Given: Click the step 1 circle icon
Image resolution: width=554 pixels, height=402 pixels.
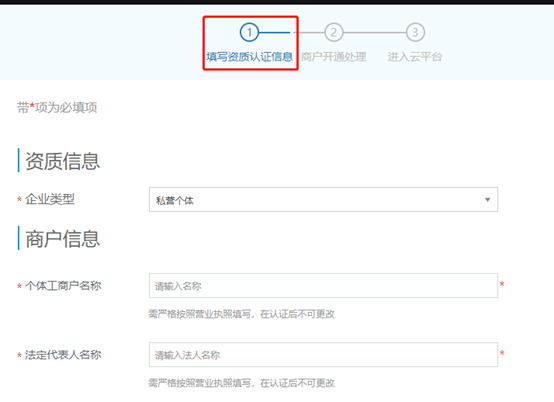Looking at the screenshot, I should (249, 32).
